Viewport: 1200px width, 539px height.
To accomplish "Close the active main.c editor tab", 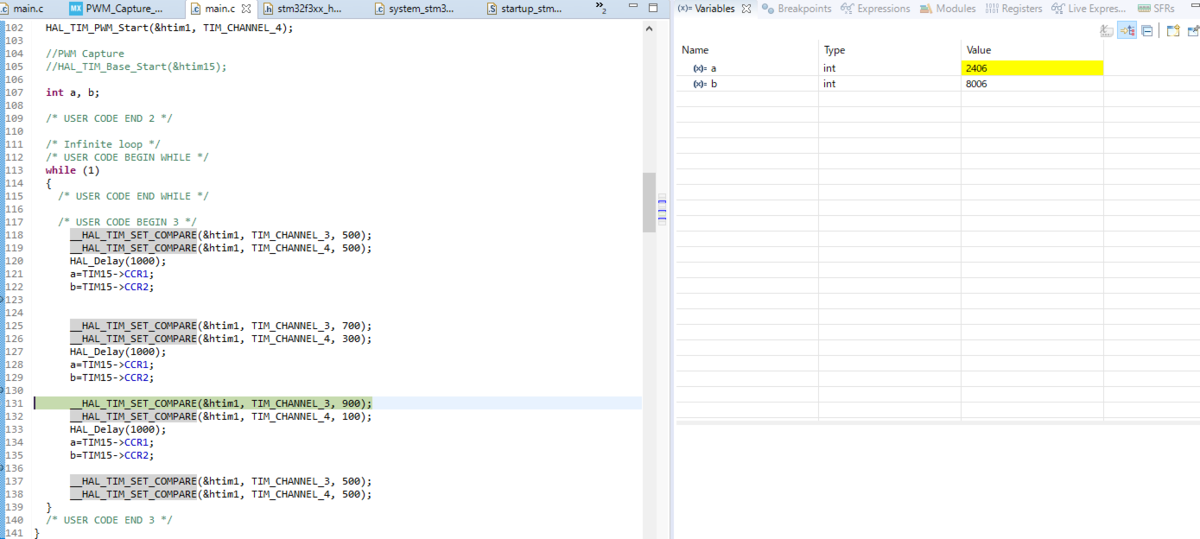I will point(247,9).
